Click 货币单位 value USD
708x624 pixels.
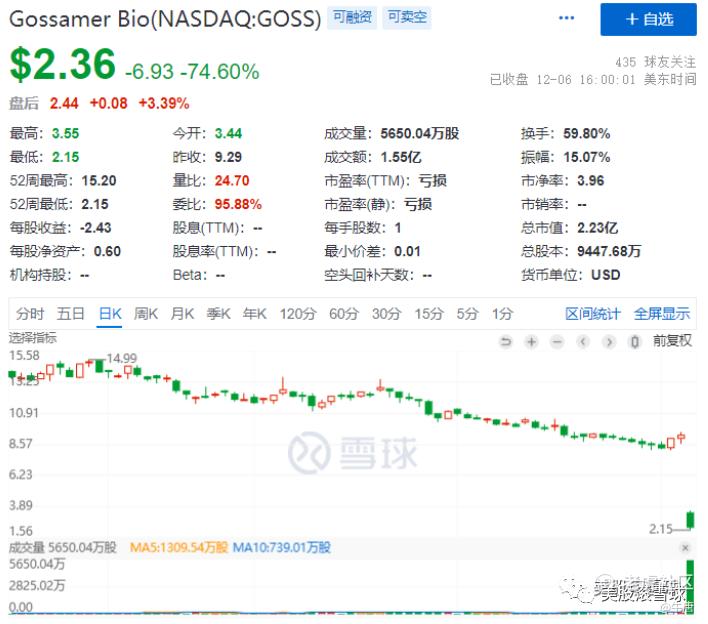pos(606,275)
